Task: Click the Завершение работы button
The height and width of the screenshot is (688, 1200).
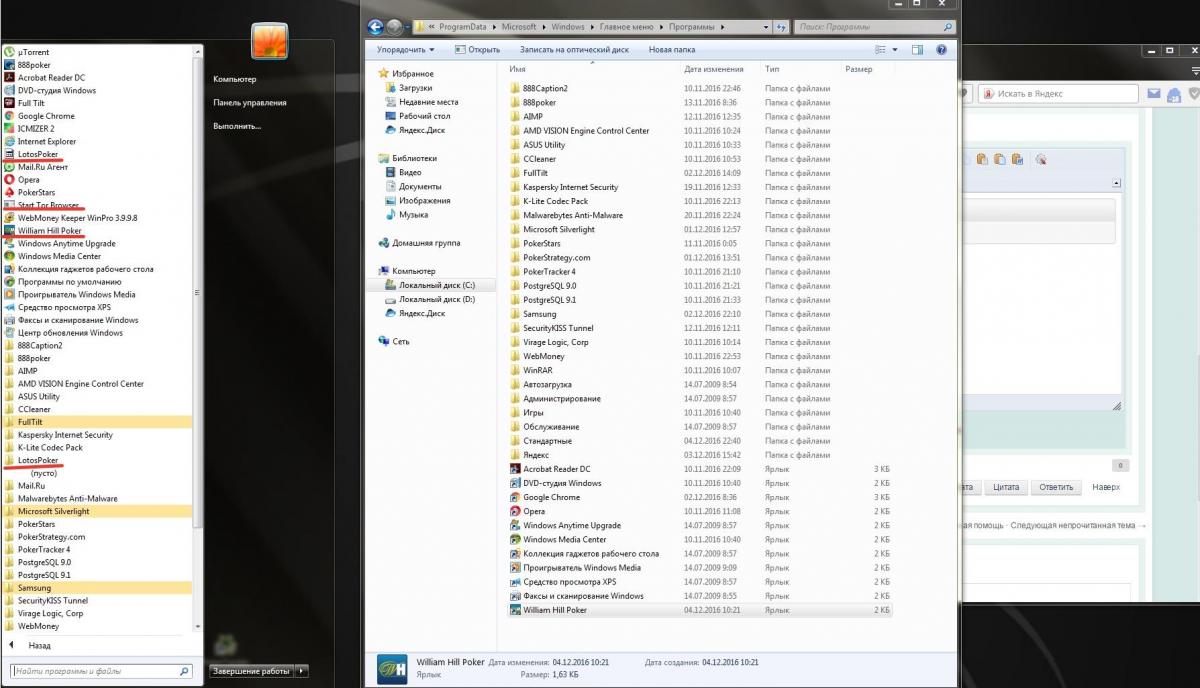Action: (x=252, y=671)
